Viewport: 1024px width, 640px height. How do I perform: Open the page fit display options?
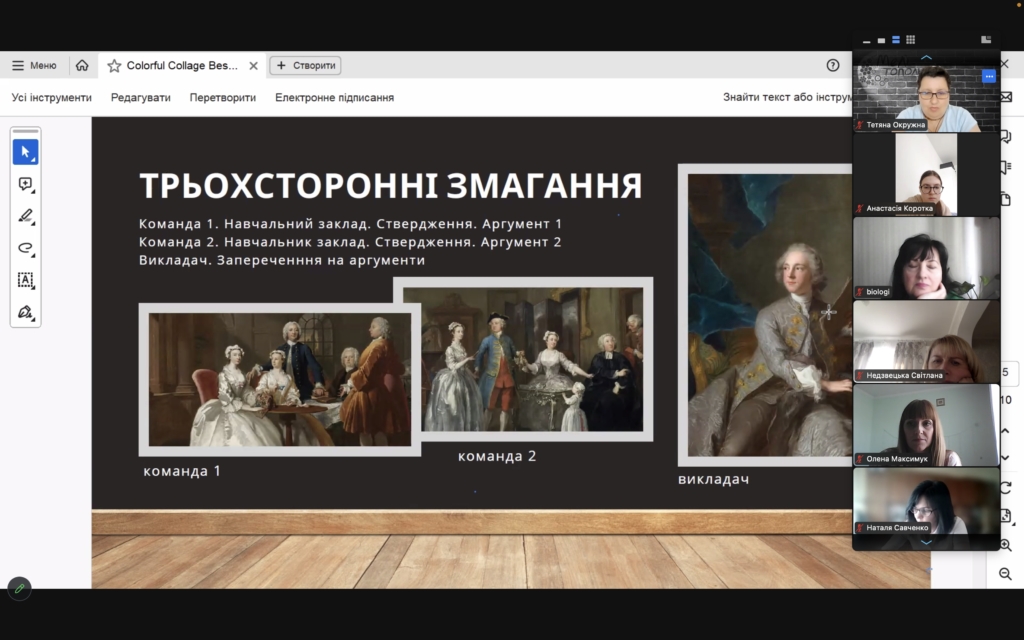[1006, 517]
